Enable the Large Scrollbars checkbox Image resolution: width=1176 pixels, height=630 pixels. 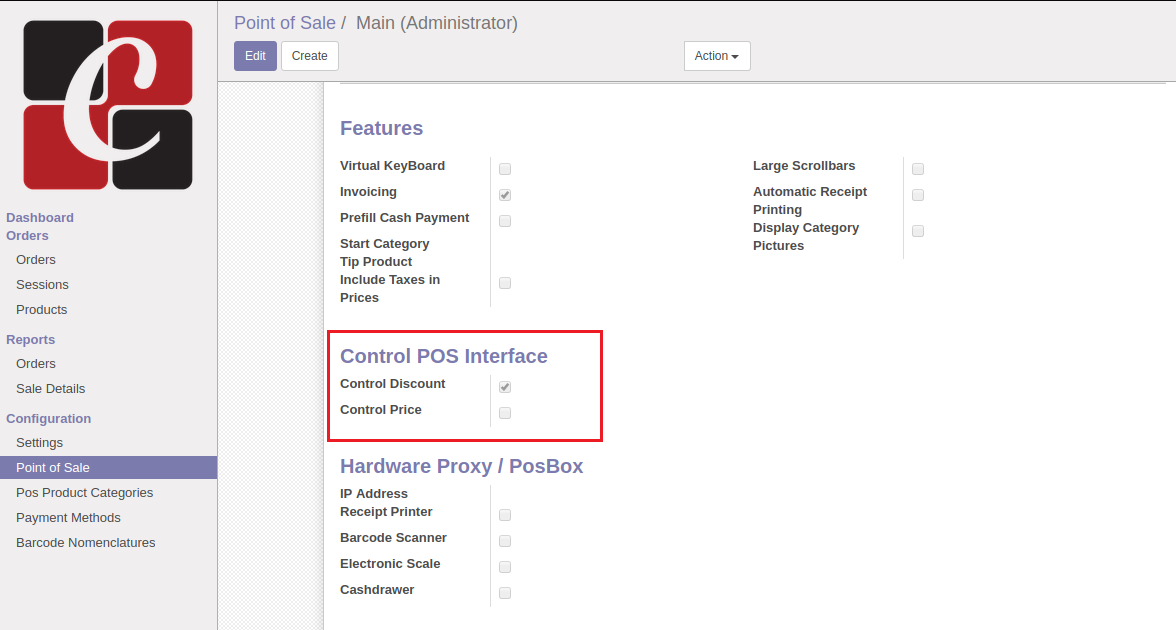918,169
